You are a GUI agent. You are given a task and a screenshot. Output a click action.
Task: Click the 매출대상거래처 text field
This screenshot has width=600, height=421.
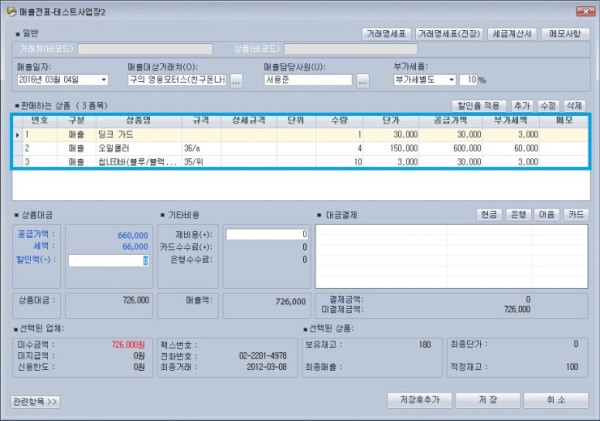coord(177,80)
